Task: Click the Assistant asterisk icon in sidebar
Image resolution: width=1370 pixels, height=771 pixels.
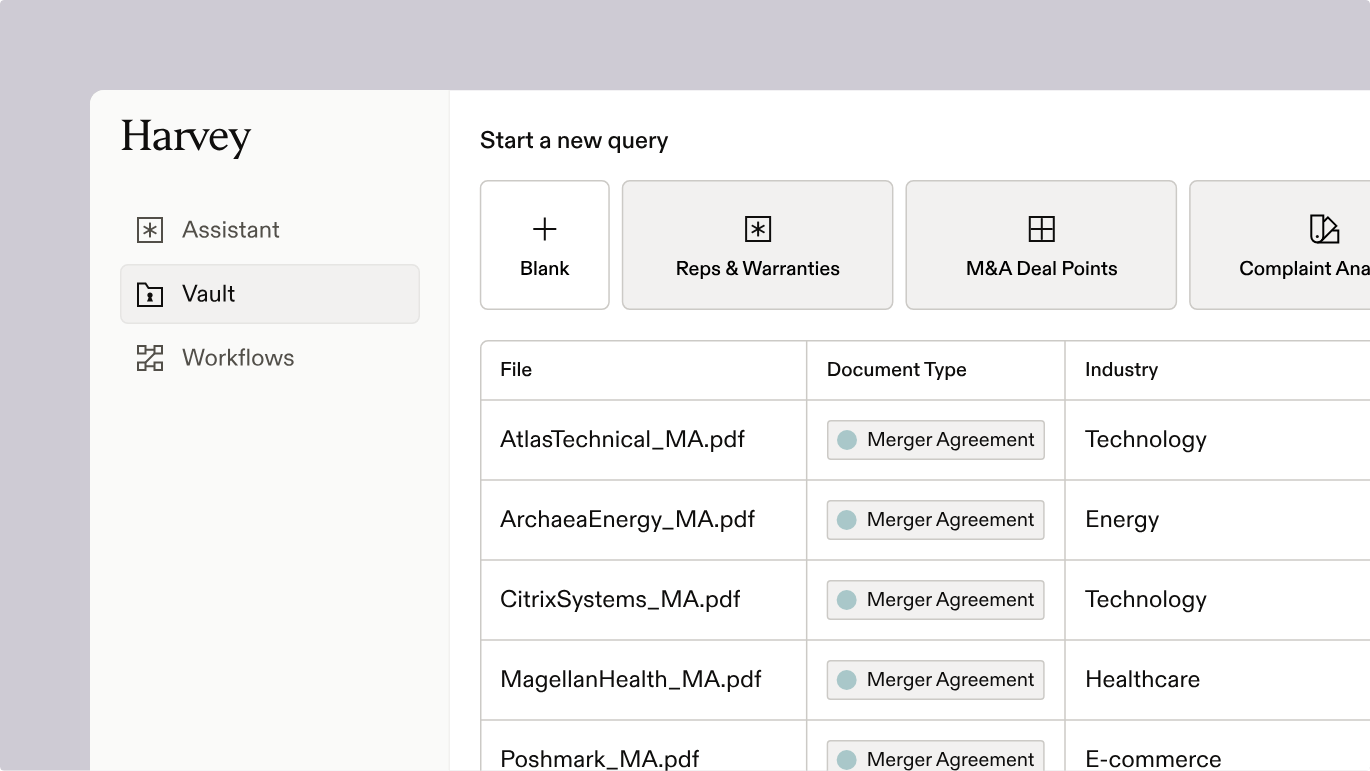Action: (150, 230)
